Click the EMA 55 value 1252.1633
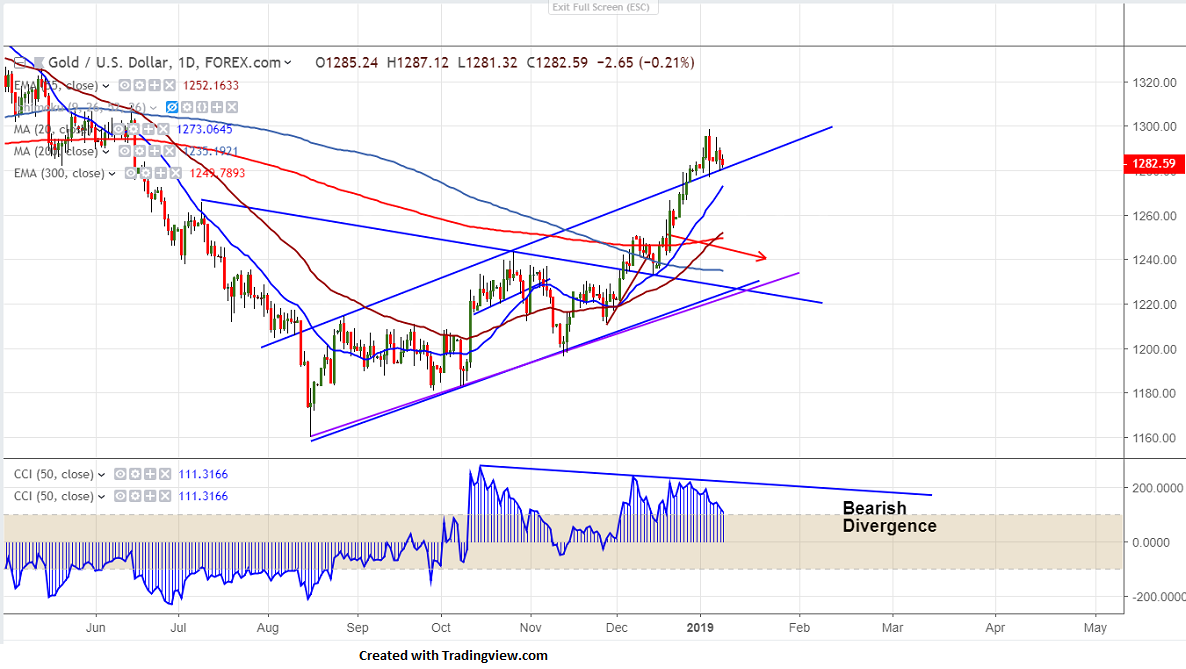This screenshot has height=669, width=1186. tap(211, 86)
